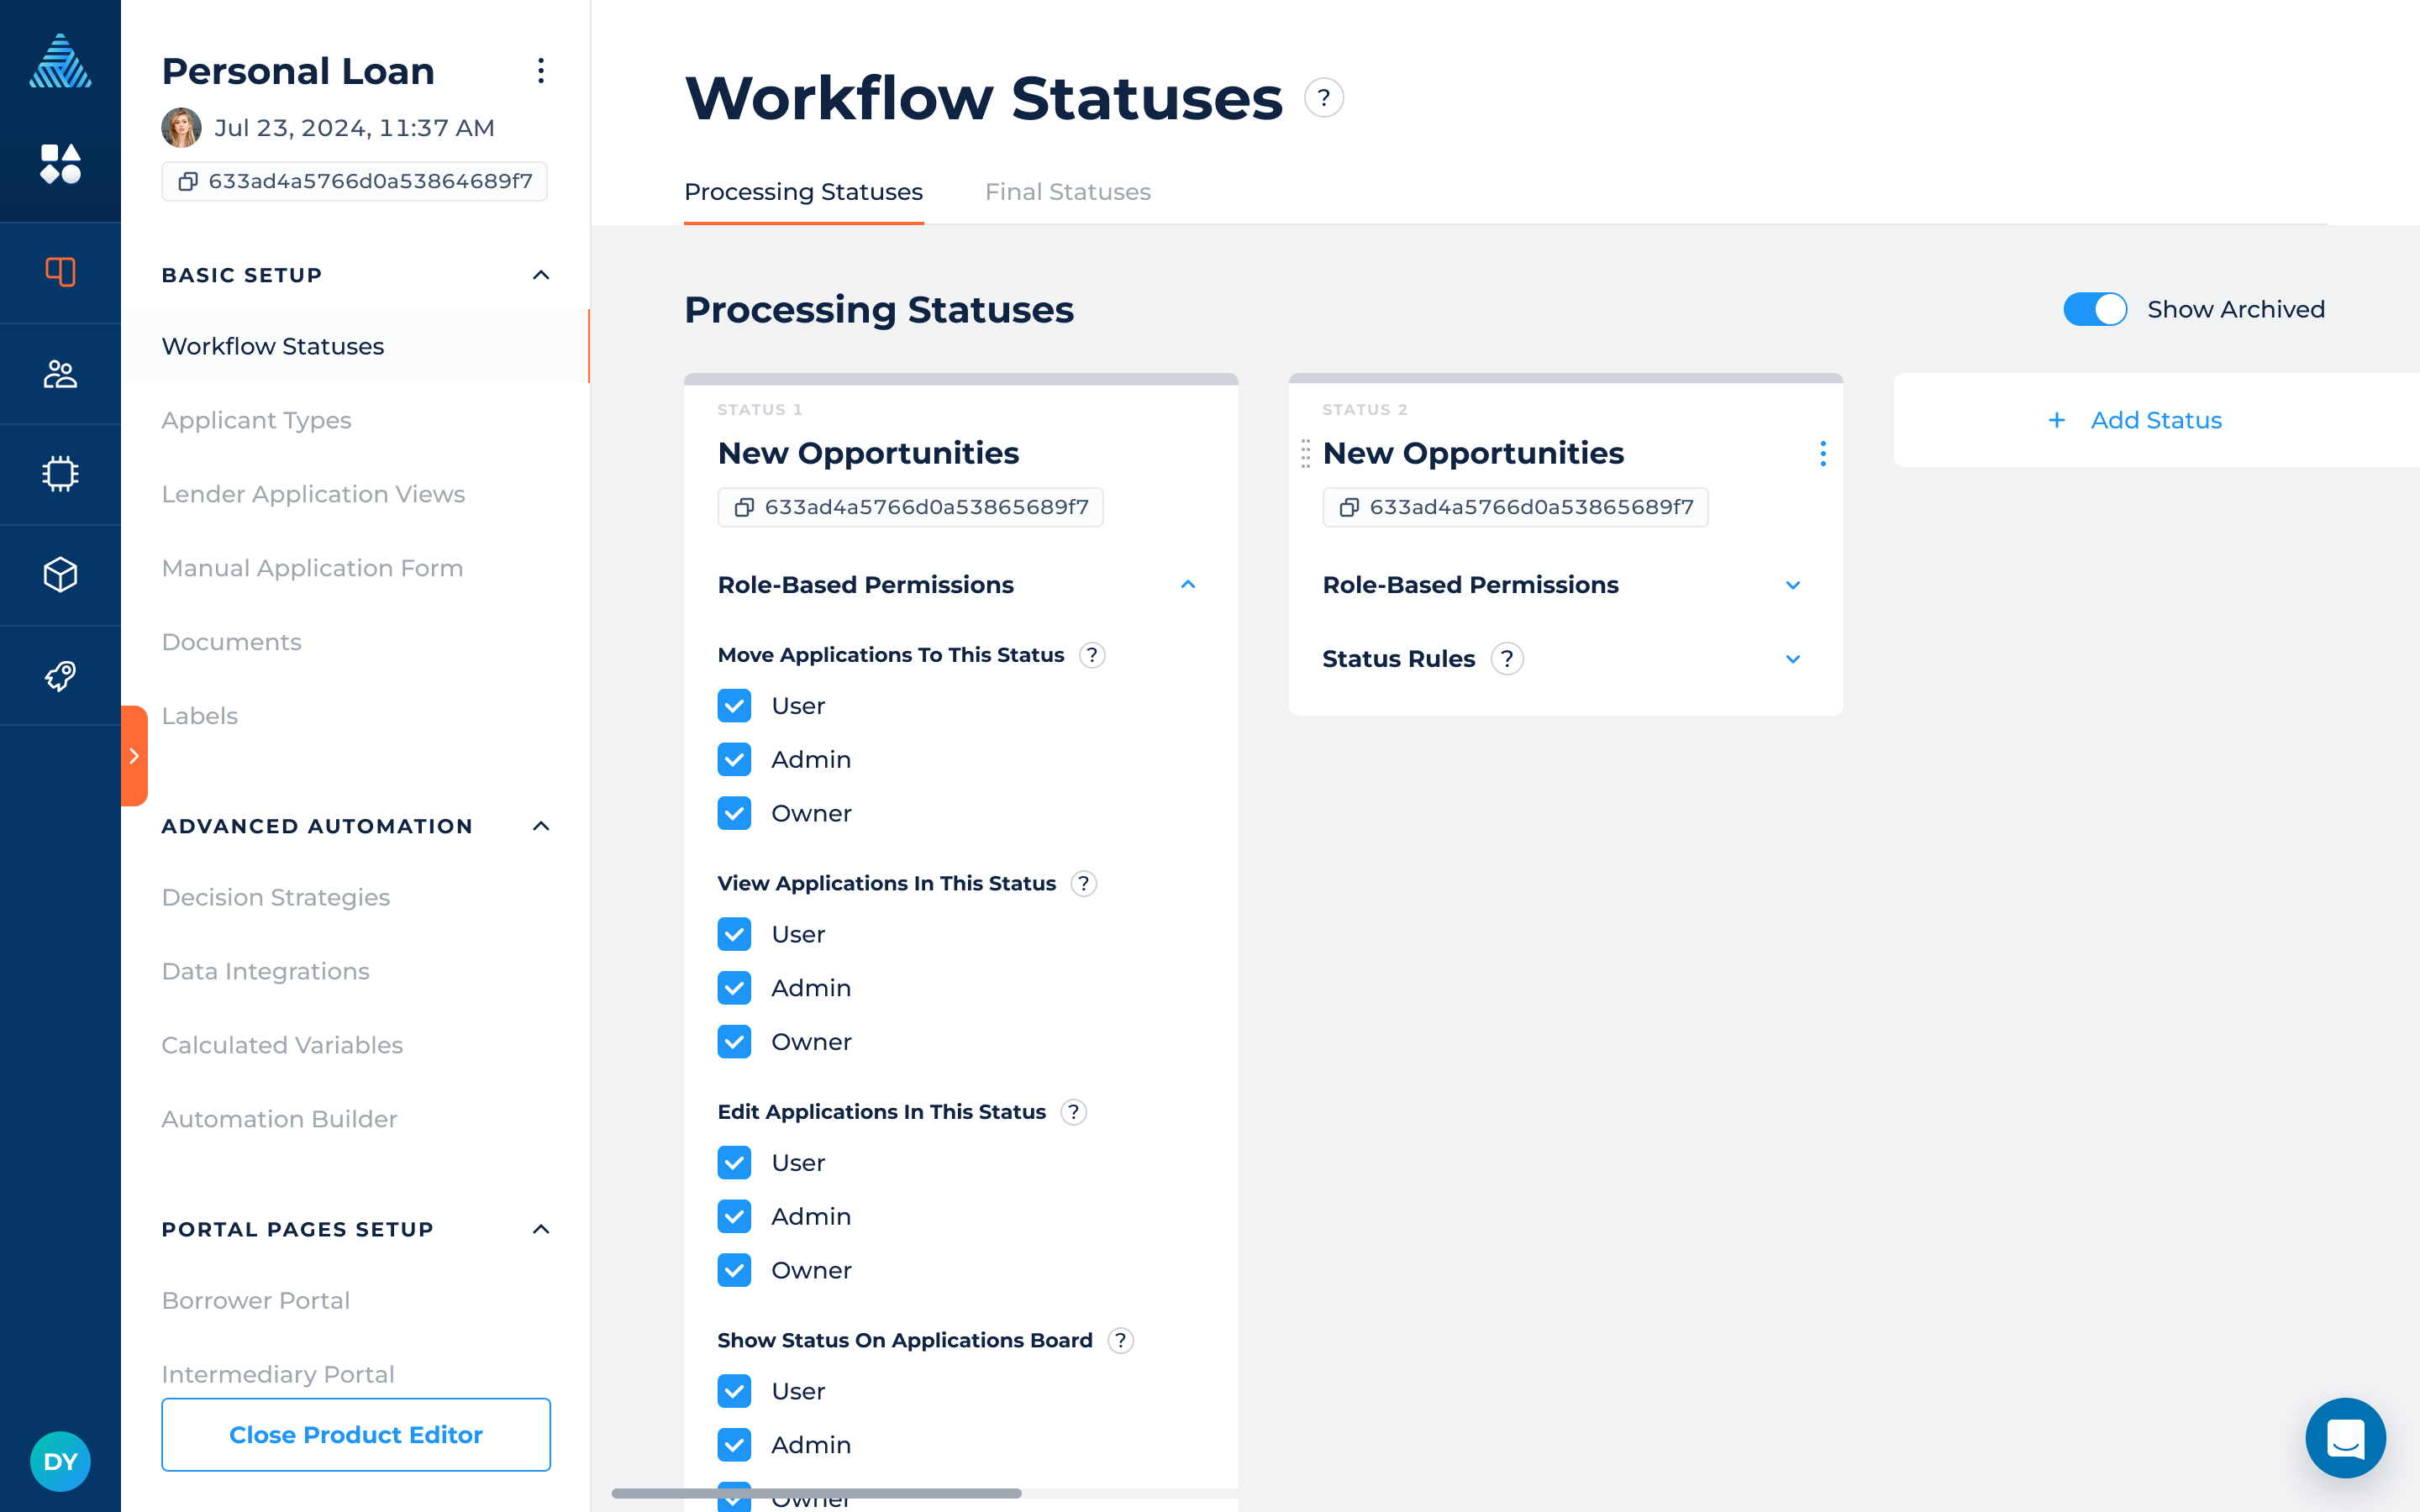The image size is (2420, 1512).
Task: Click the cube package sidebar icon
Action: [x=60, y=575]
